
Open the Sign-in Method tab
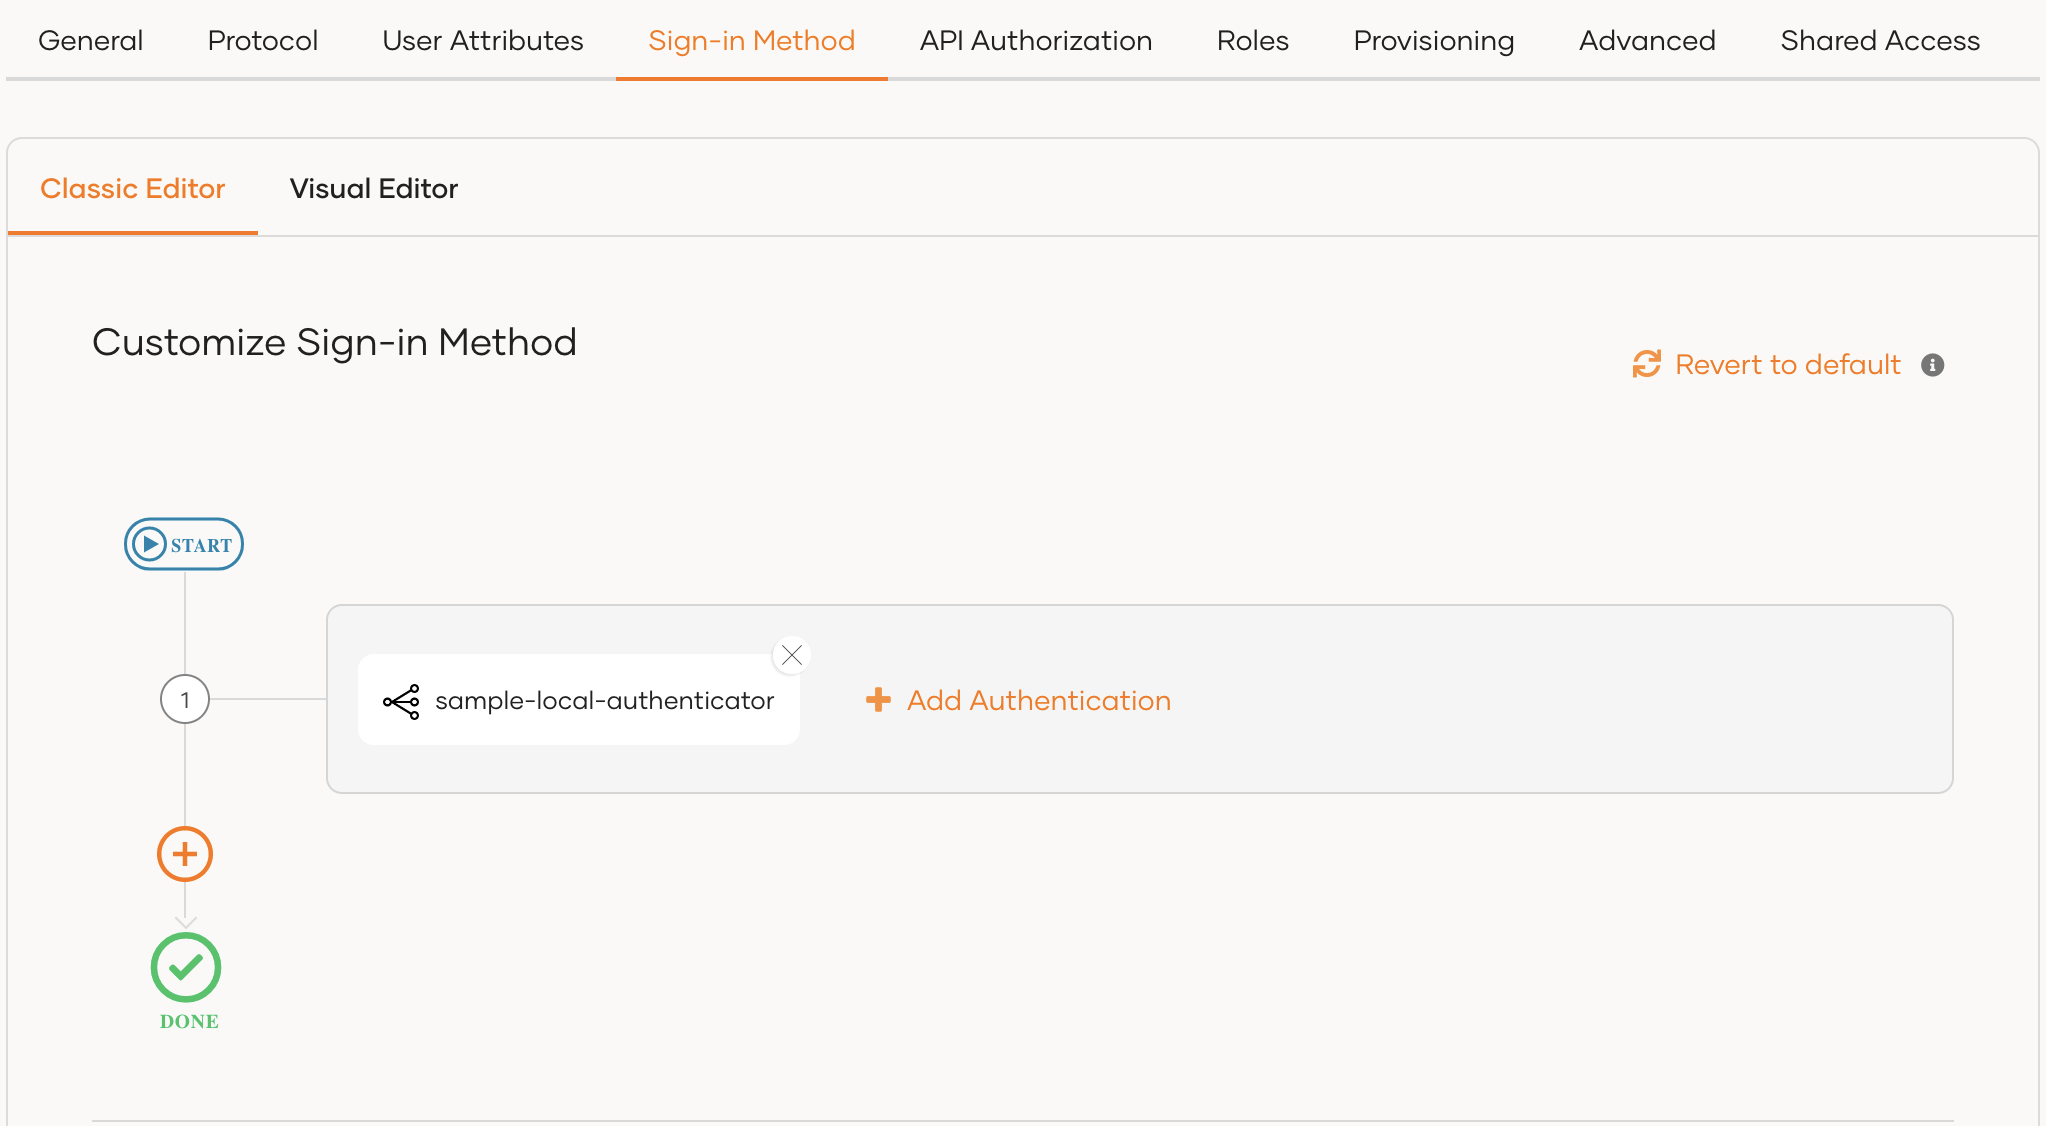751,40
